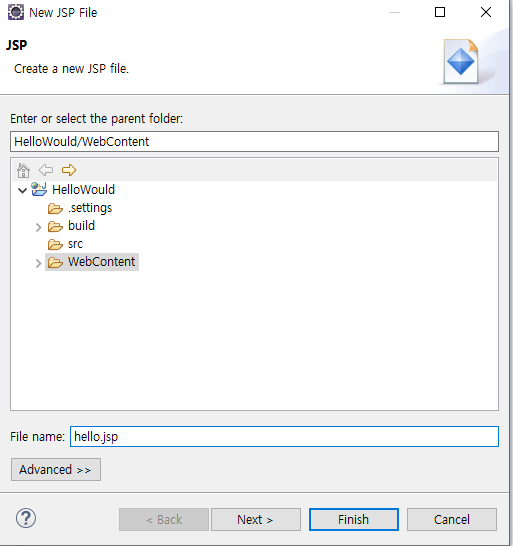This screenshot has height=546, width=513.
Task: Click the Home navigation icon
Action: click(x=23, y=170)
